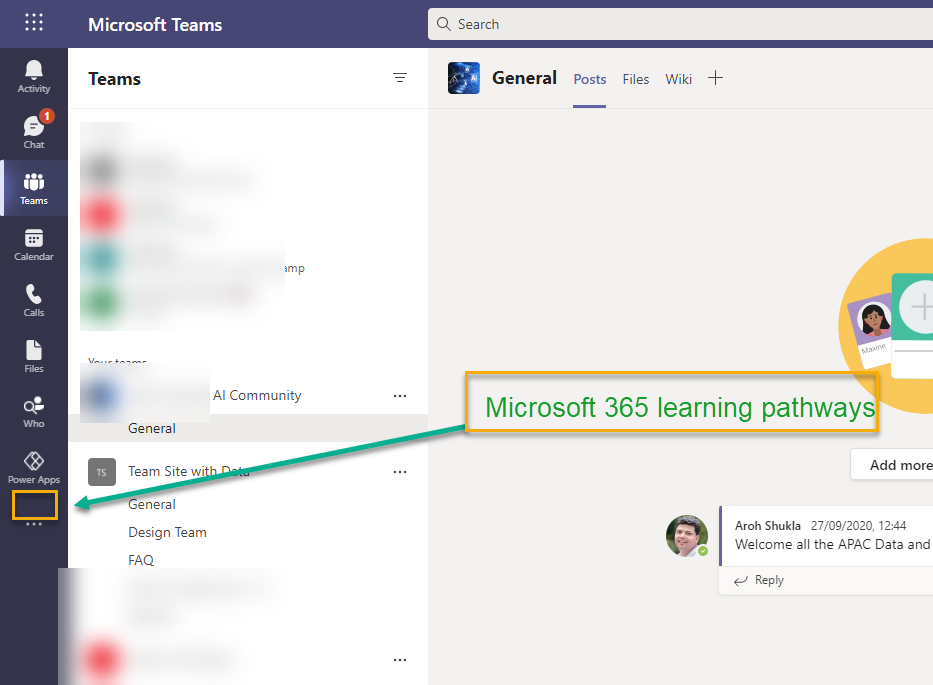Open options for the bottom blurred team
This screenshot has width=933, height=685.
point(400,659)
